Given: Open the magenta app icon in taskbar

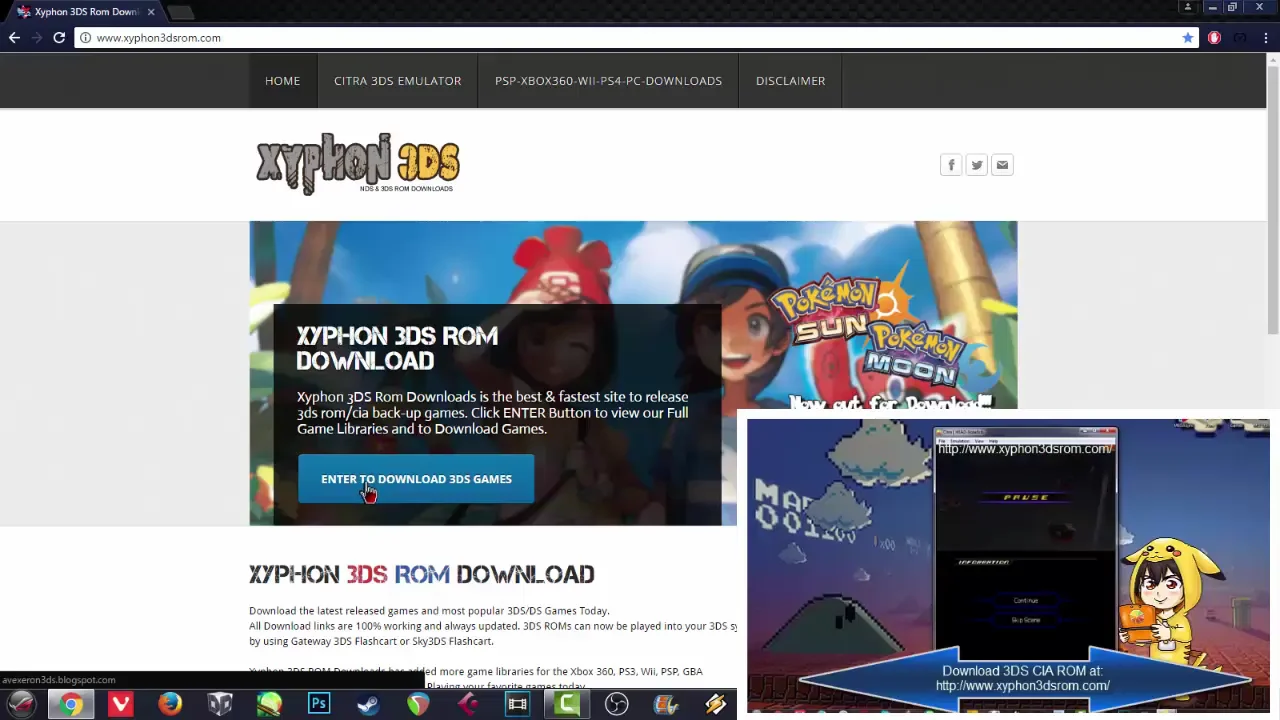Looking at the screenshot, I should pyautogui.click(x=467, y=704).
